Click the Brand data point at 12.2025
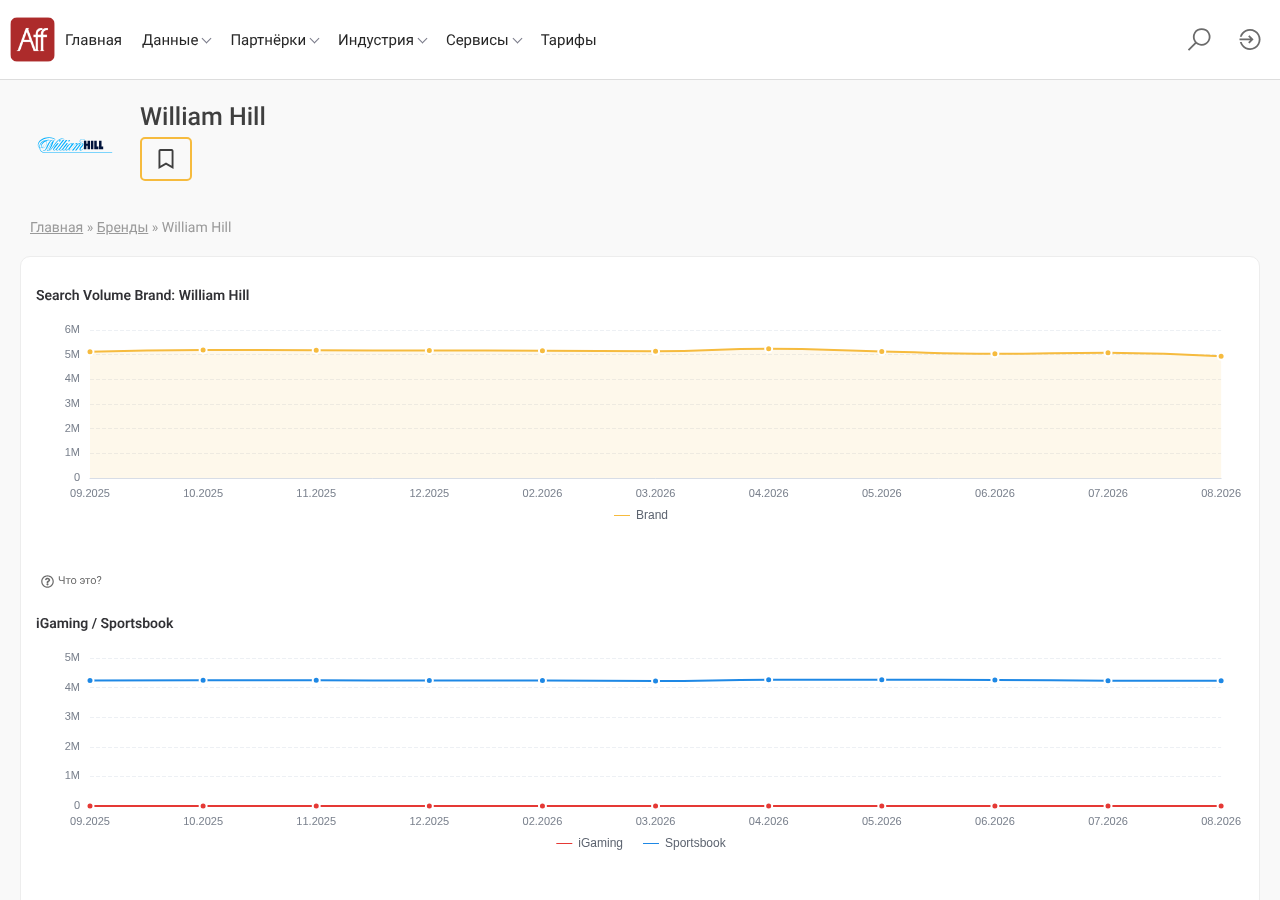Viewport: 1280px width, 900px height. pos(429,350)
